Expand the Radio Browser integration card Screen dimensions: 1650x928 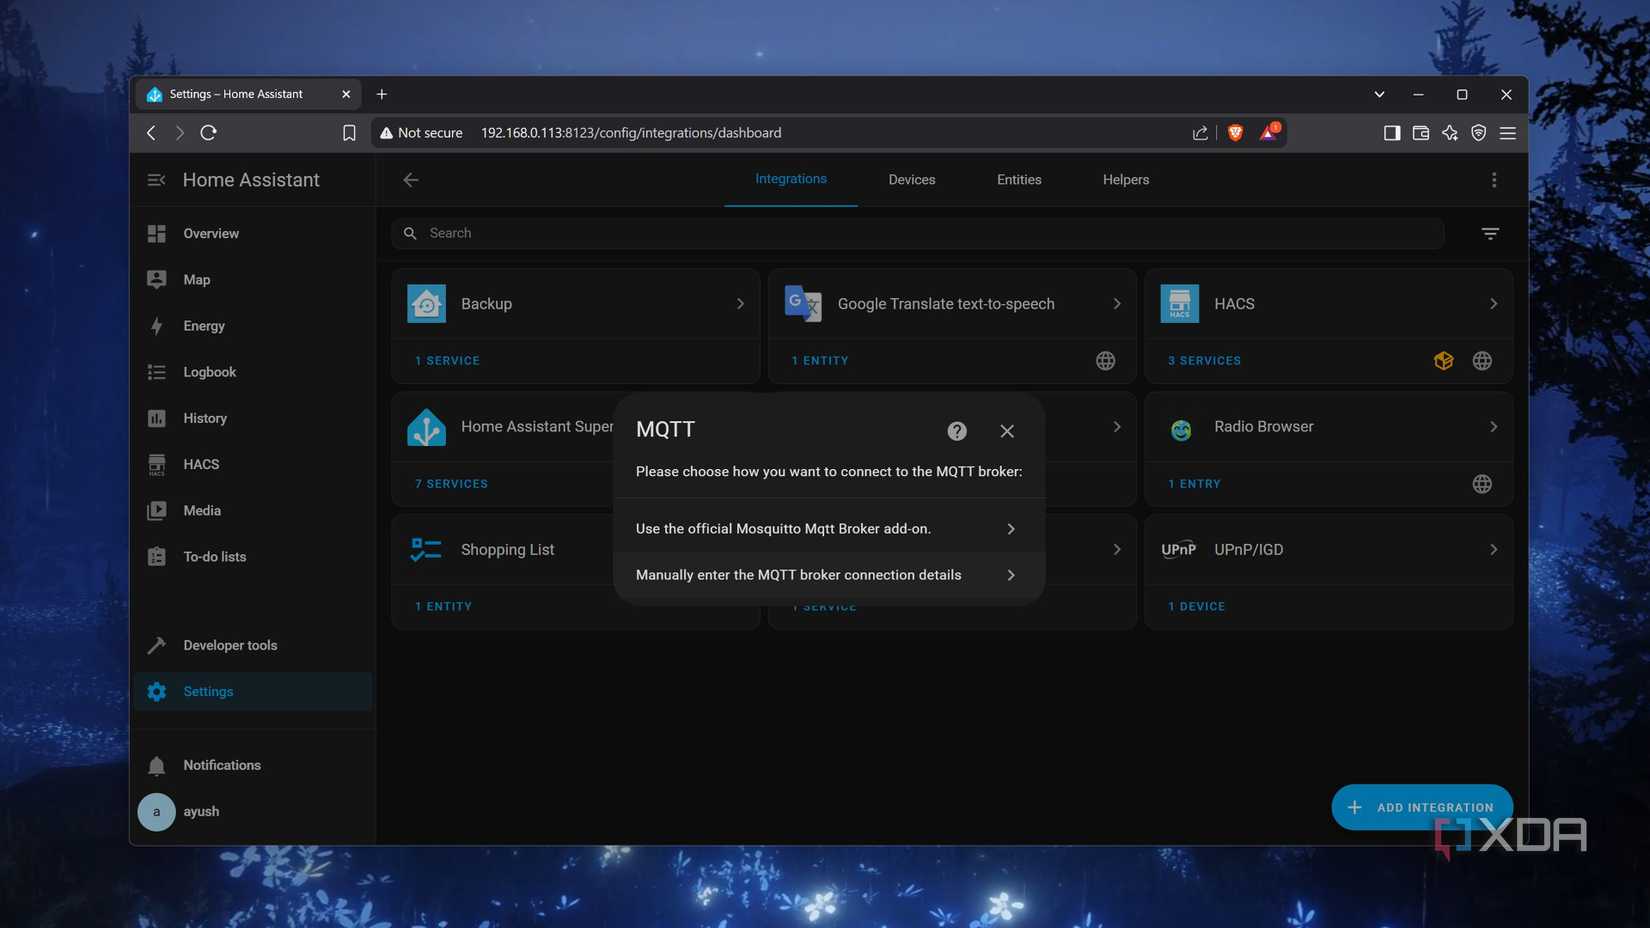click(1493, 426)
